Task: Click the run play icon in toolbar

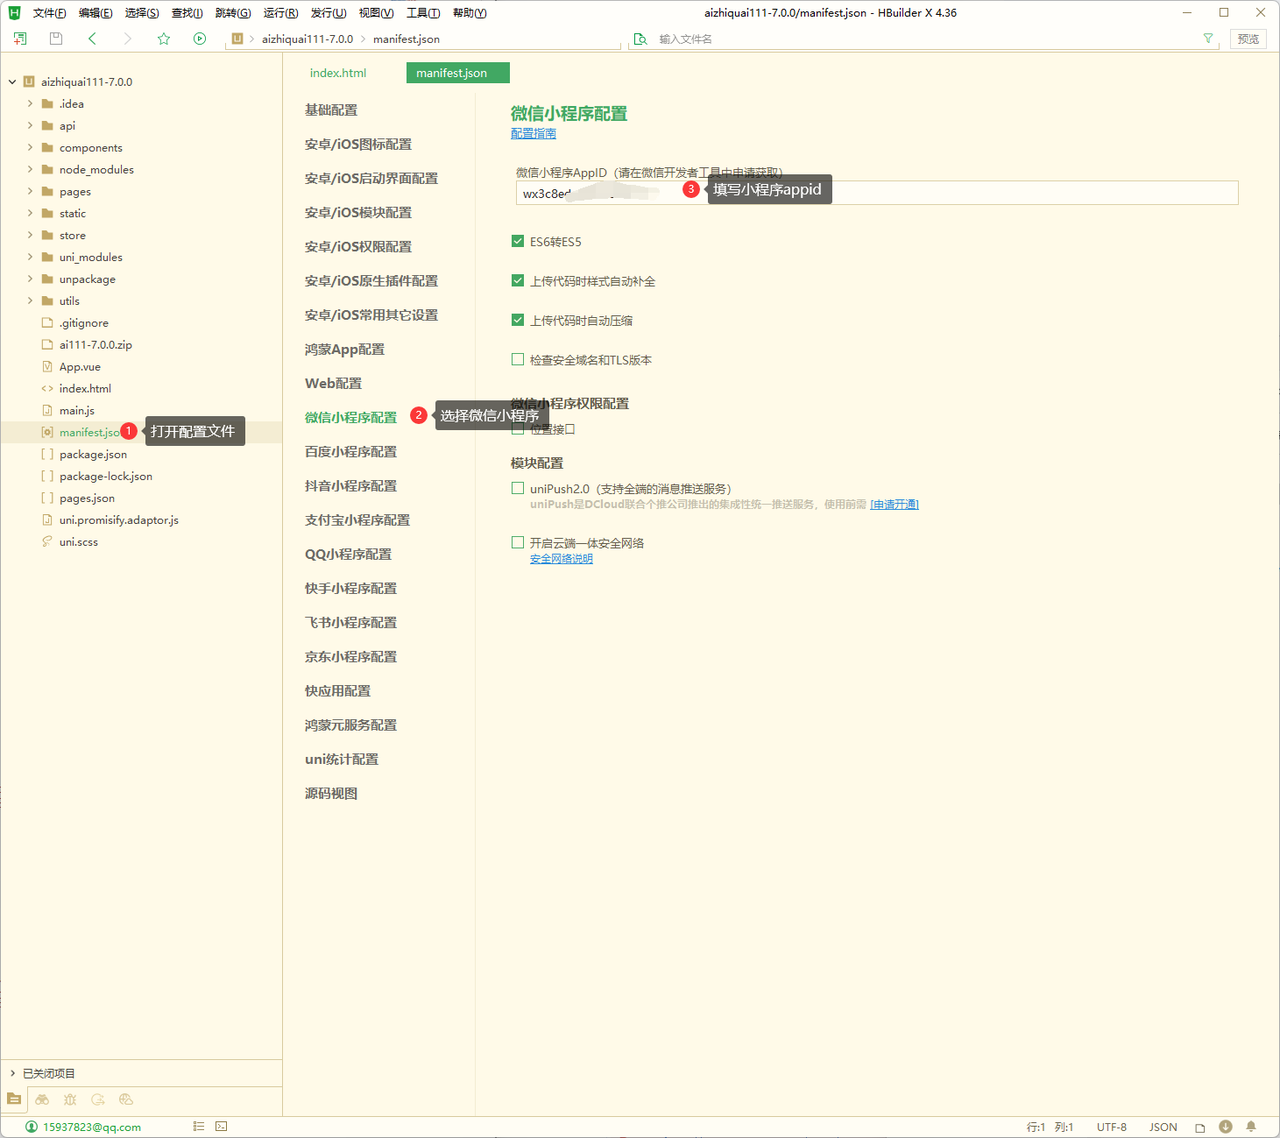Action: [200, 38]
